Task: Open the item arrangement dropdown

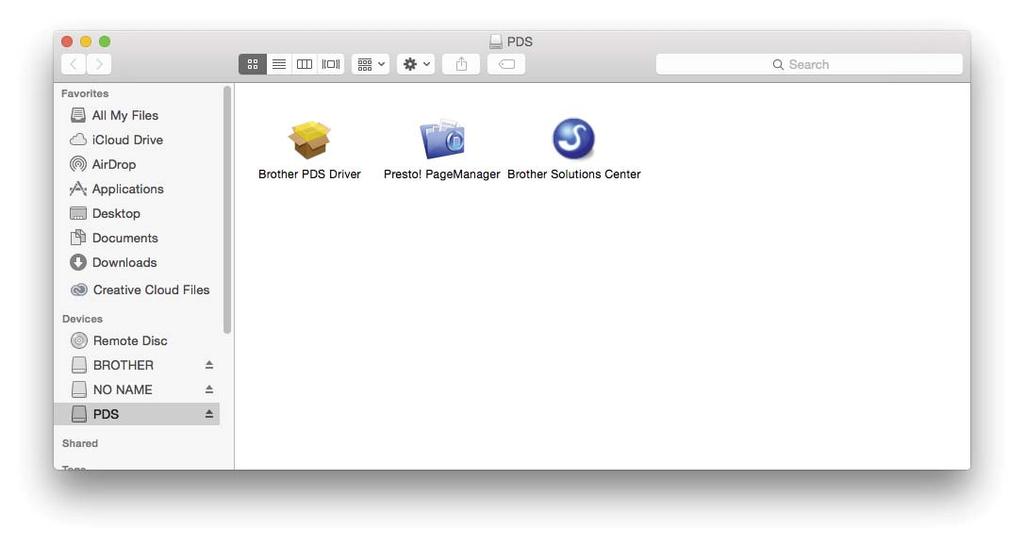Action: point(371,64)
